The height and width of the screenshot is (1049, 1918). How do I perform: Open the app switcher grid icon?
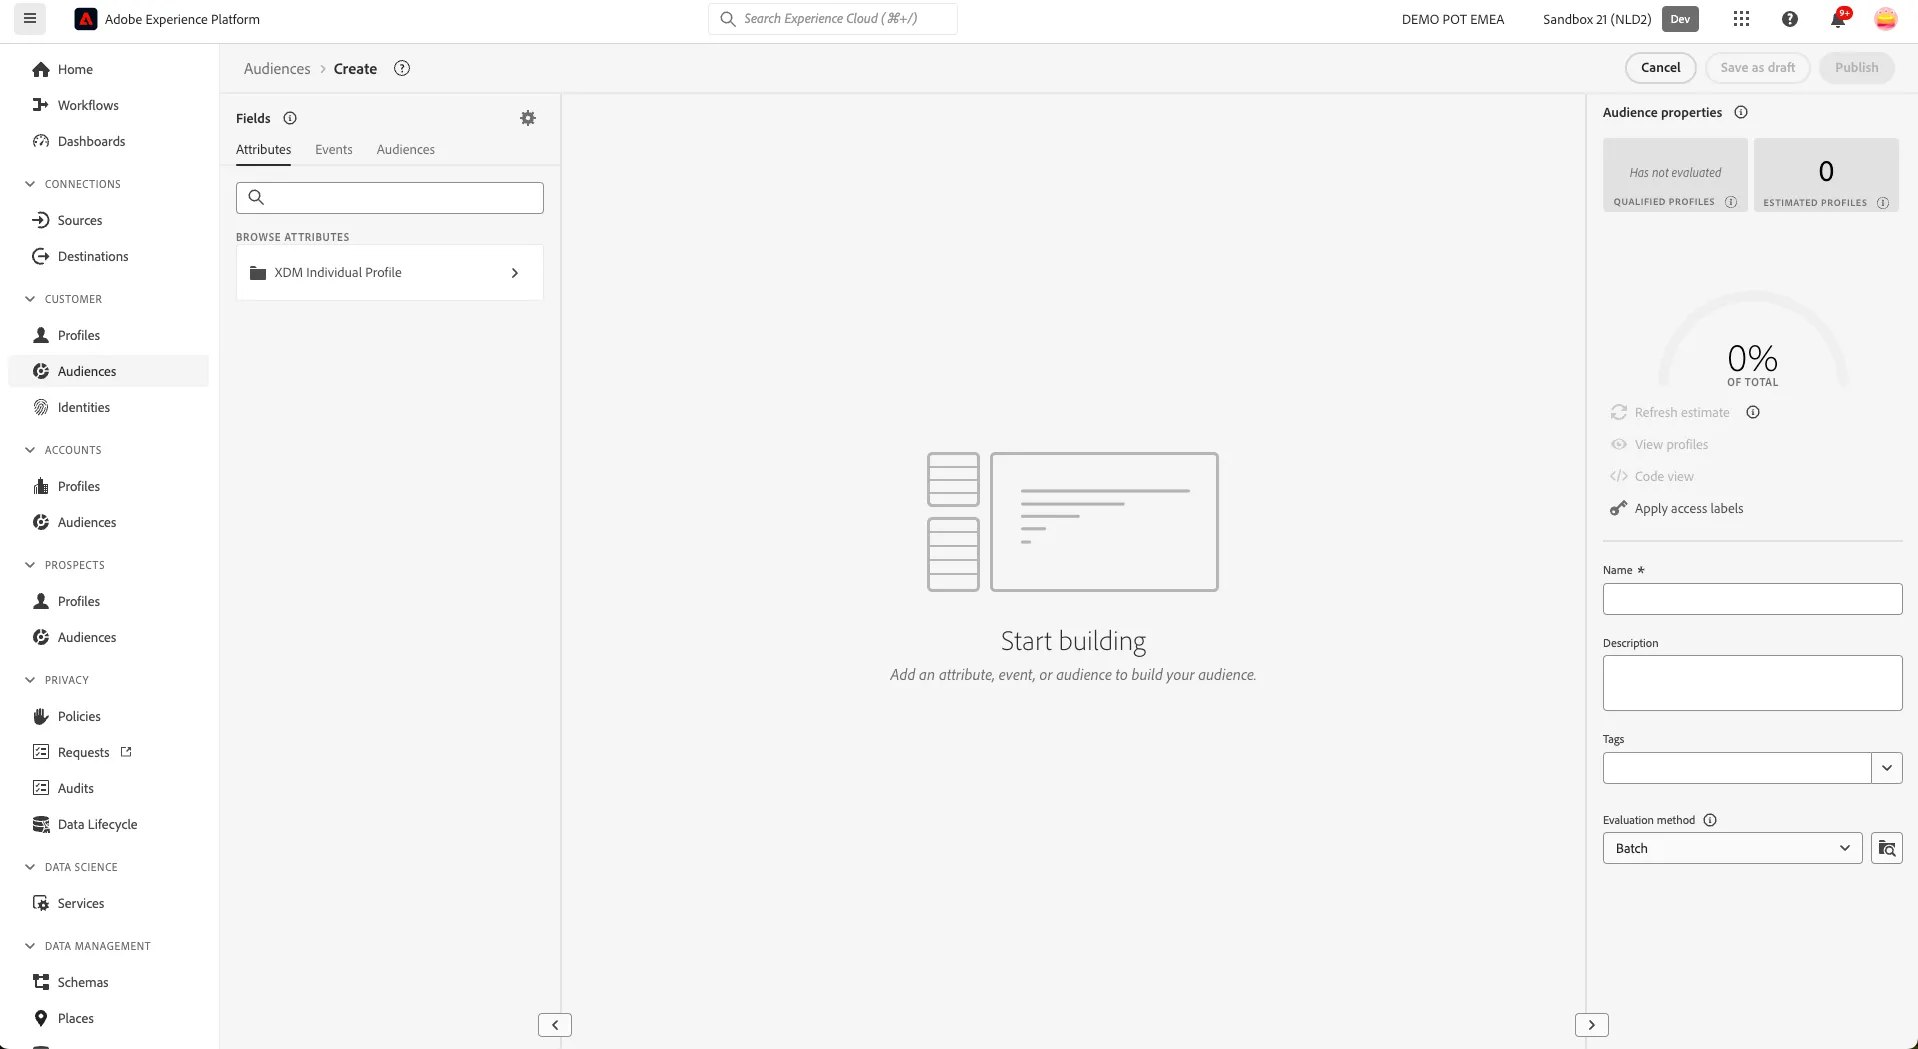[x=1741, y=19]
